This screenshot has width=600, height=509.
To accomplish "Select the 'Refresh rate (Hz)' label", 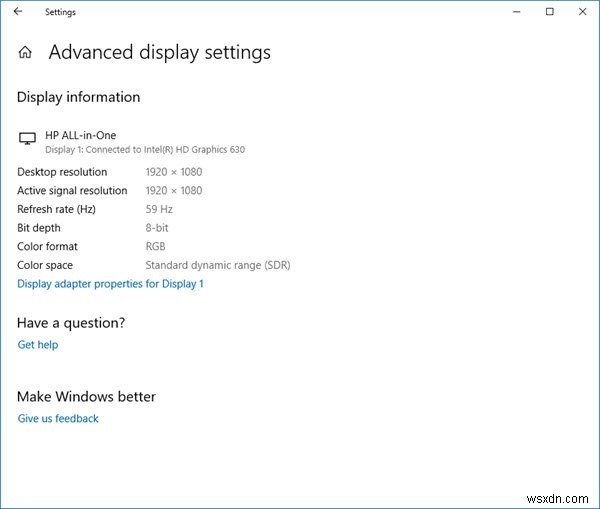I will 57,209.
